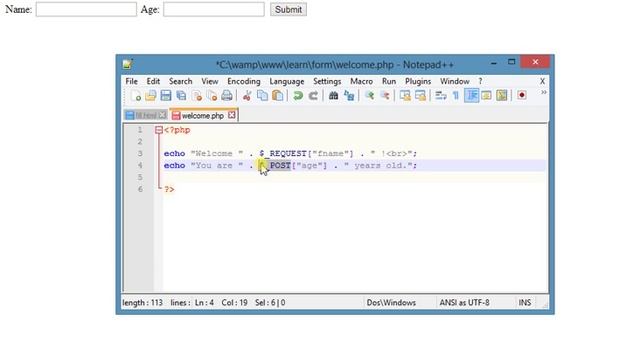This screenshot has height=360, width=640.
Task: Toggle the Show indent guide icon
Action: click(471, 96)
